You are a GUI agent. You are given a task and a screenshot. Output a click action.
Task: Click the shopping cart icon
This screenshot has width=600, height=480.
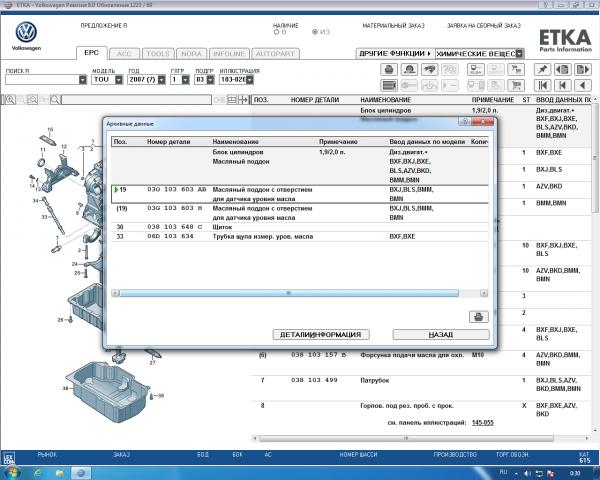(516, 85)
